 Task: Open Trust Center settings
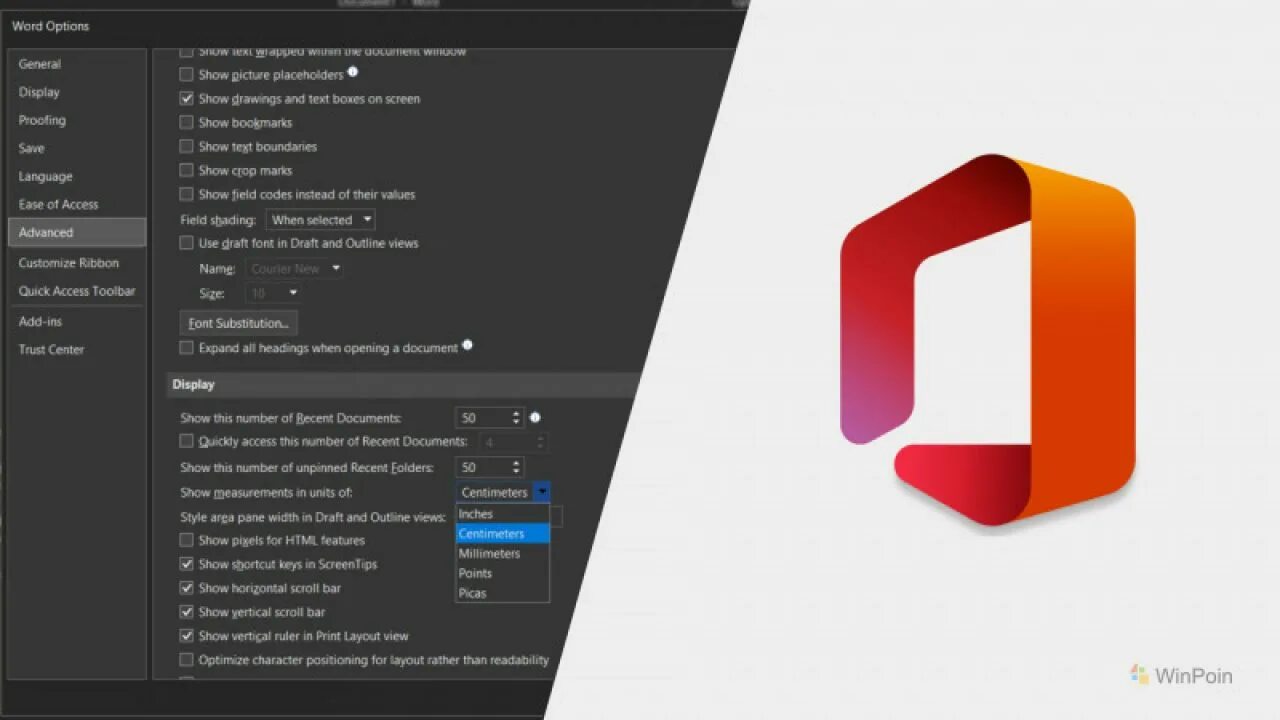click(x=51, y=349)
